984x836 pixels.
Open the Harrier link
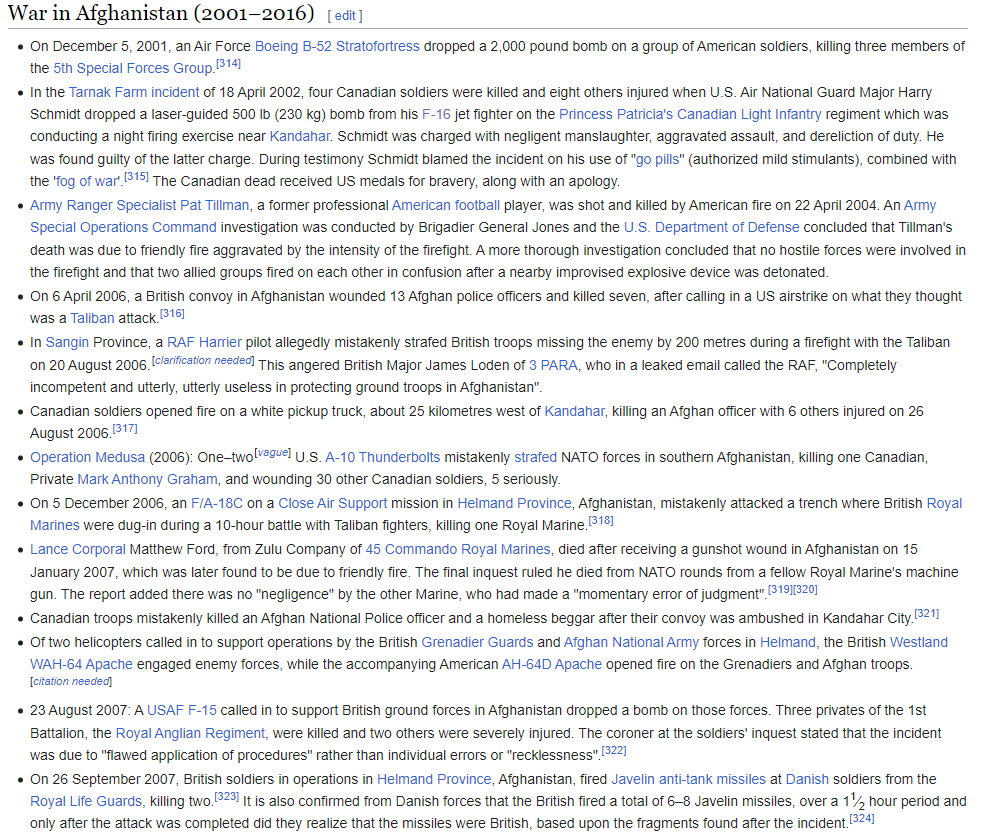pyautogui.click(x=220, y=342)
